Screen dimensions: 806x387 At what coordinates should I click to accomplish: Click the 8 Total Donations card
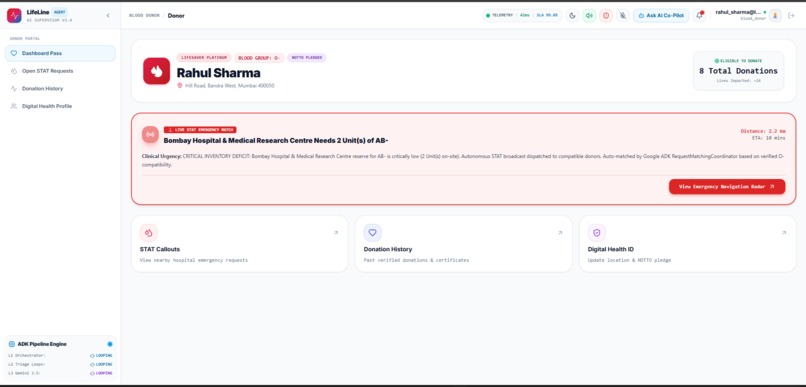point(738,71)
